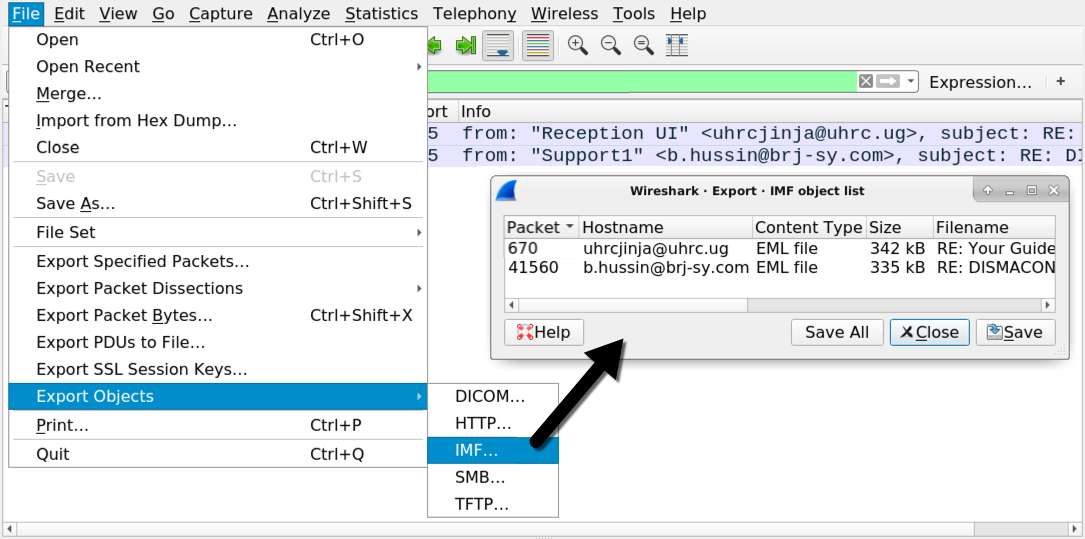Viewport: 1085px width, 539px height.
Task: Click the resize columns toolbar icon
Action: pyautogui.click(x=677, y=46)
